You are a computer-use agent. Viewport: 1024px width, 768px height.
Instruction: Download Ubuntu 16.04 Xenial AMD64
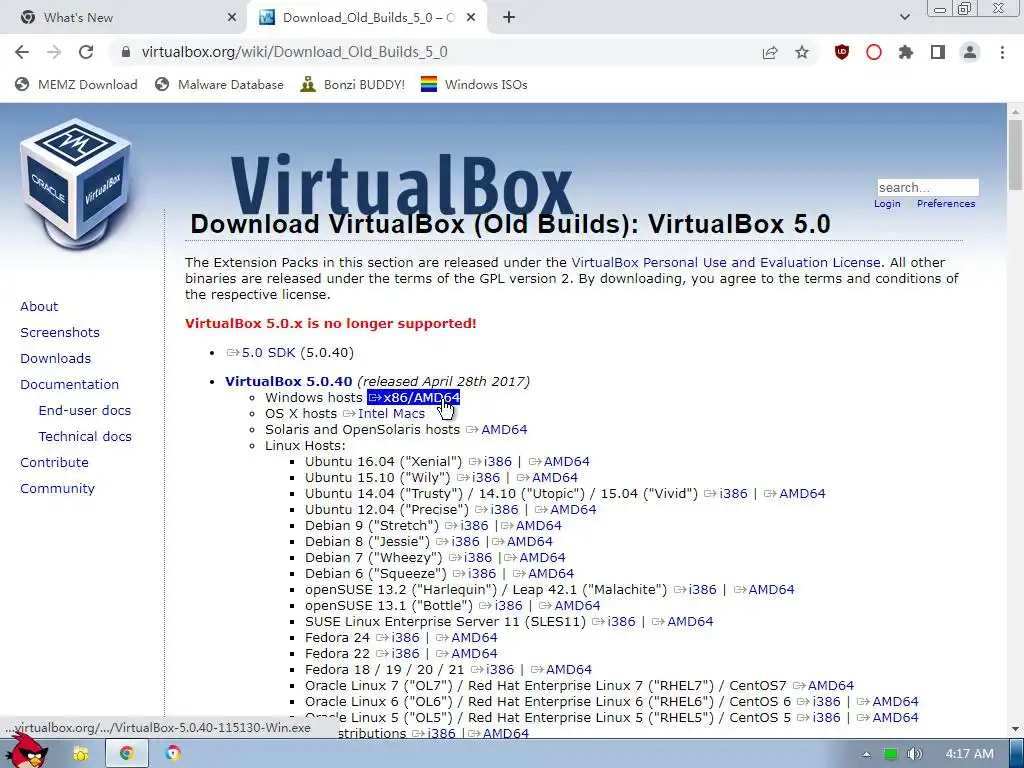pyautogui.click(x=560, y=462)
